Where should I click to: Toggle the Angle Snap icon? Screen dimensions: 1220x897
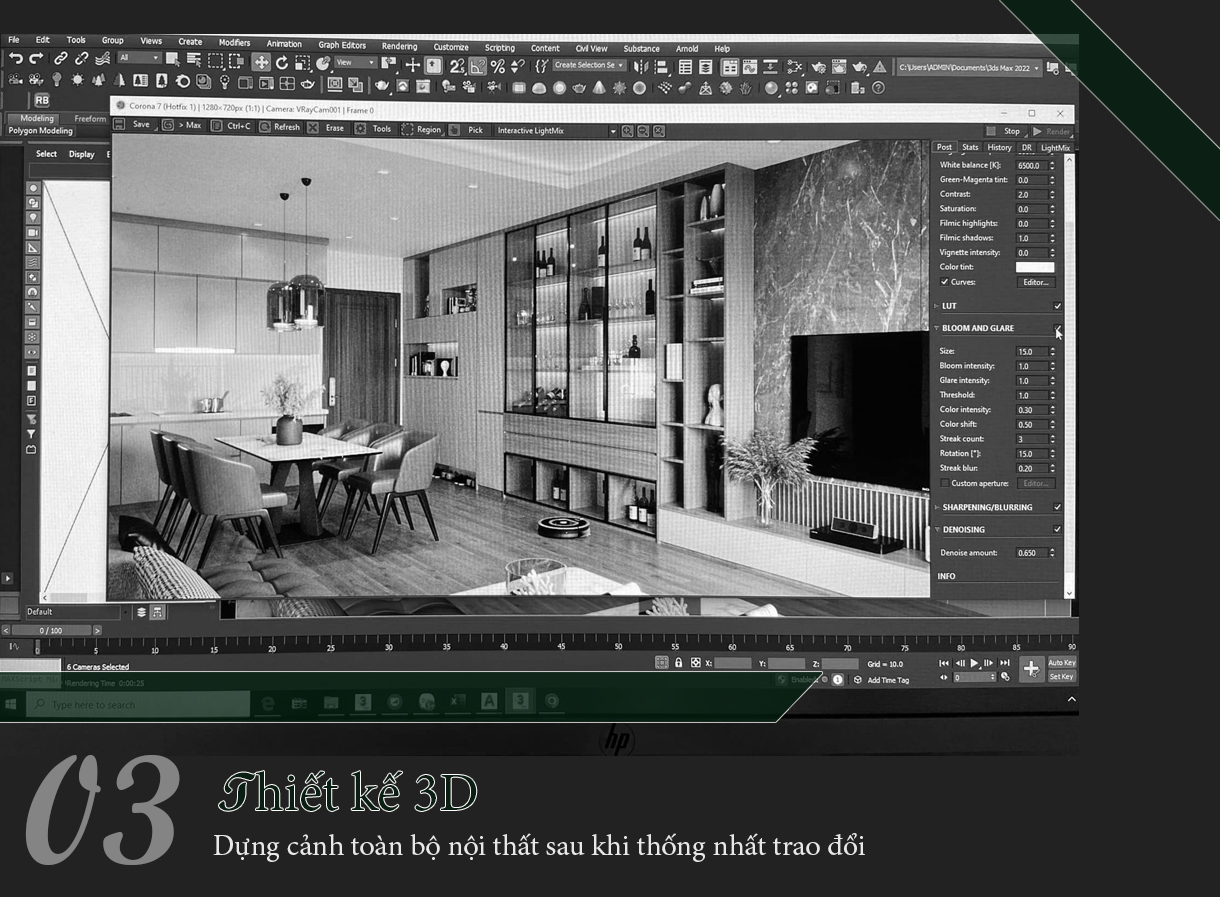(477, 66)
